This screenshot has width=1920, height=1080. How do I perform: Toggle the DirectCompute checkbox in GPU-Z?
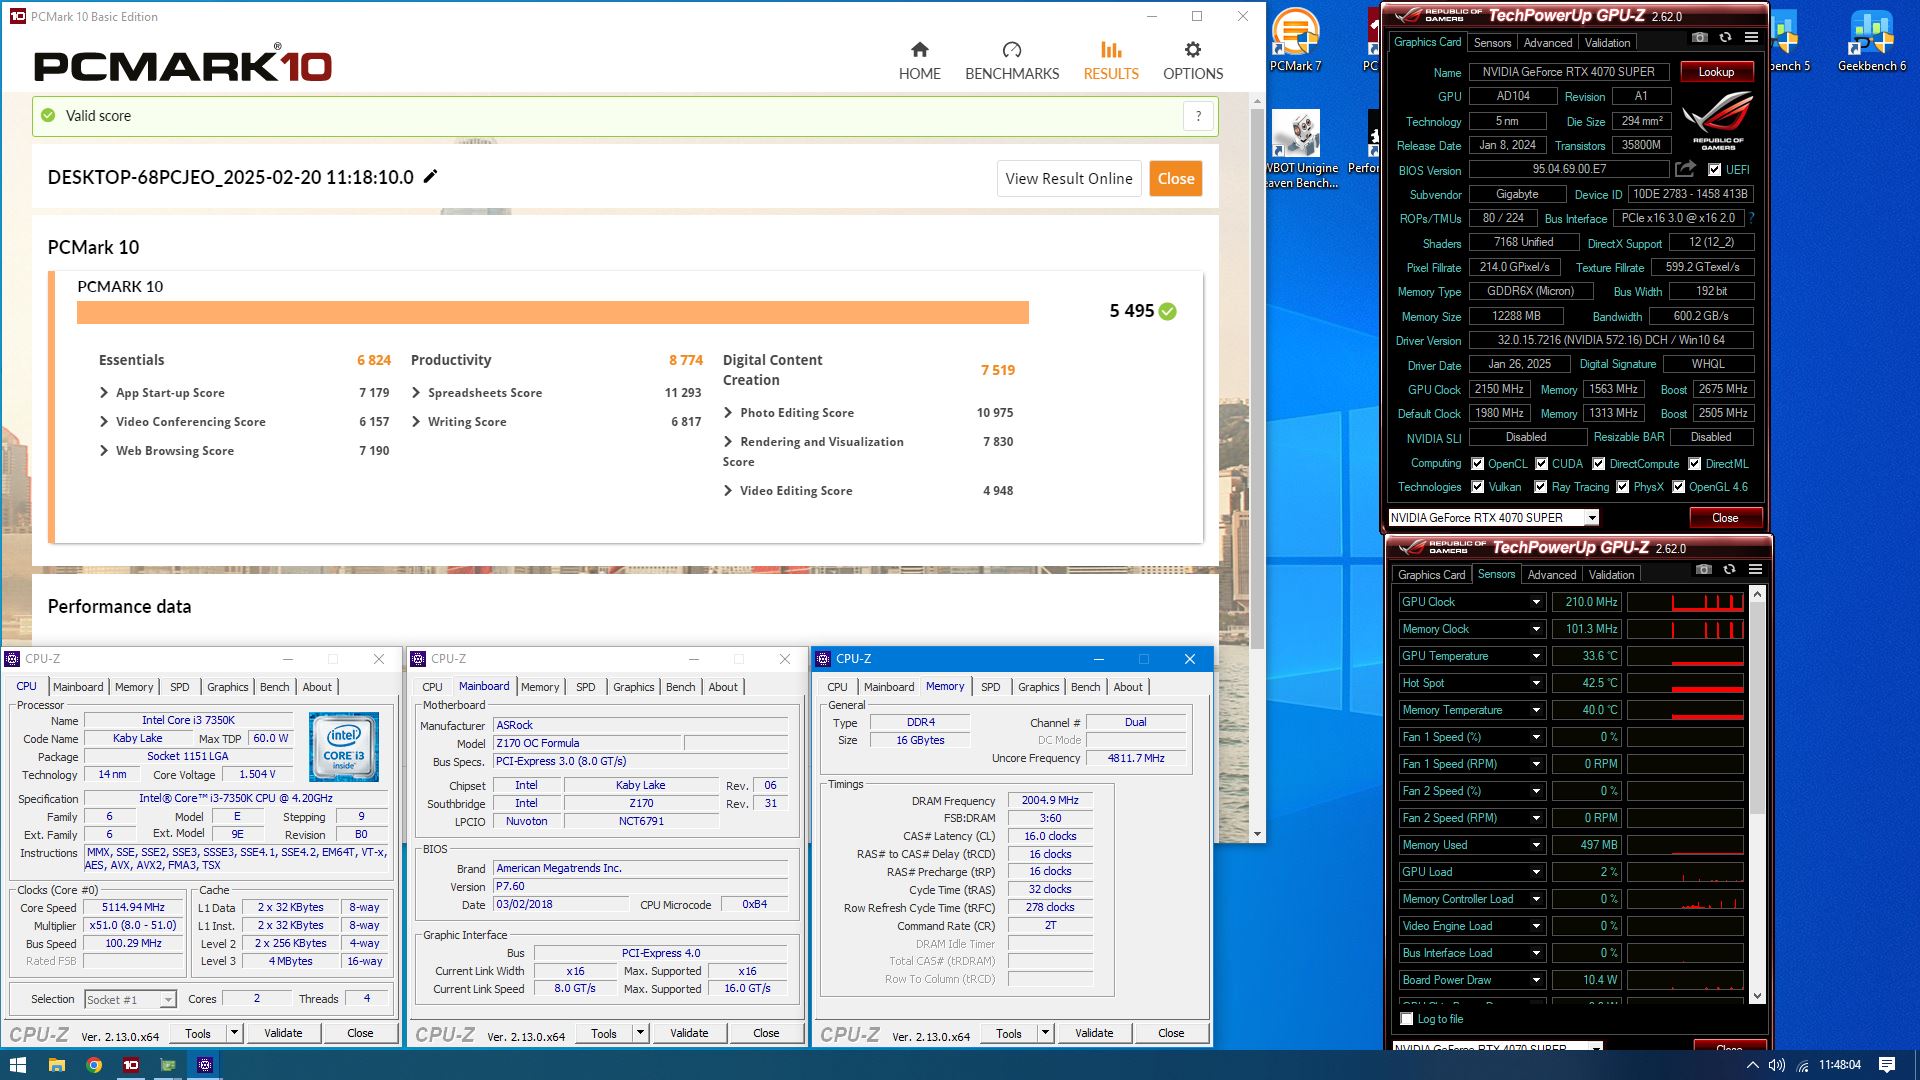[x=1598, y=464]
